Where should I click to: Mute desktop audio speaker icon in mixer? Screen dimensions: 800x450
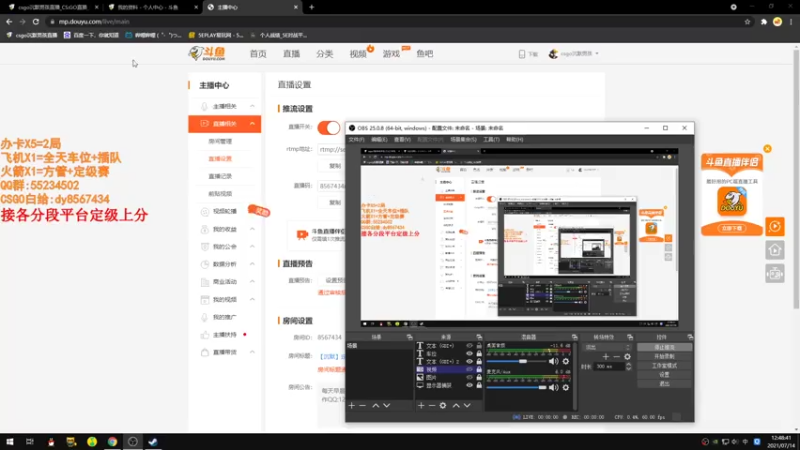pyautogui.click(x=554, y=361)
